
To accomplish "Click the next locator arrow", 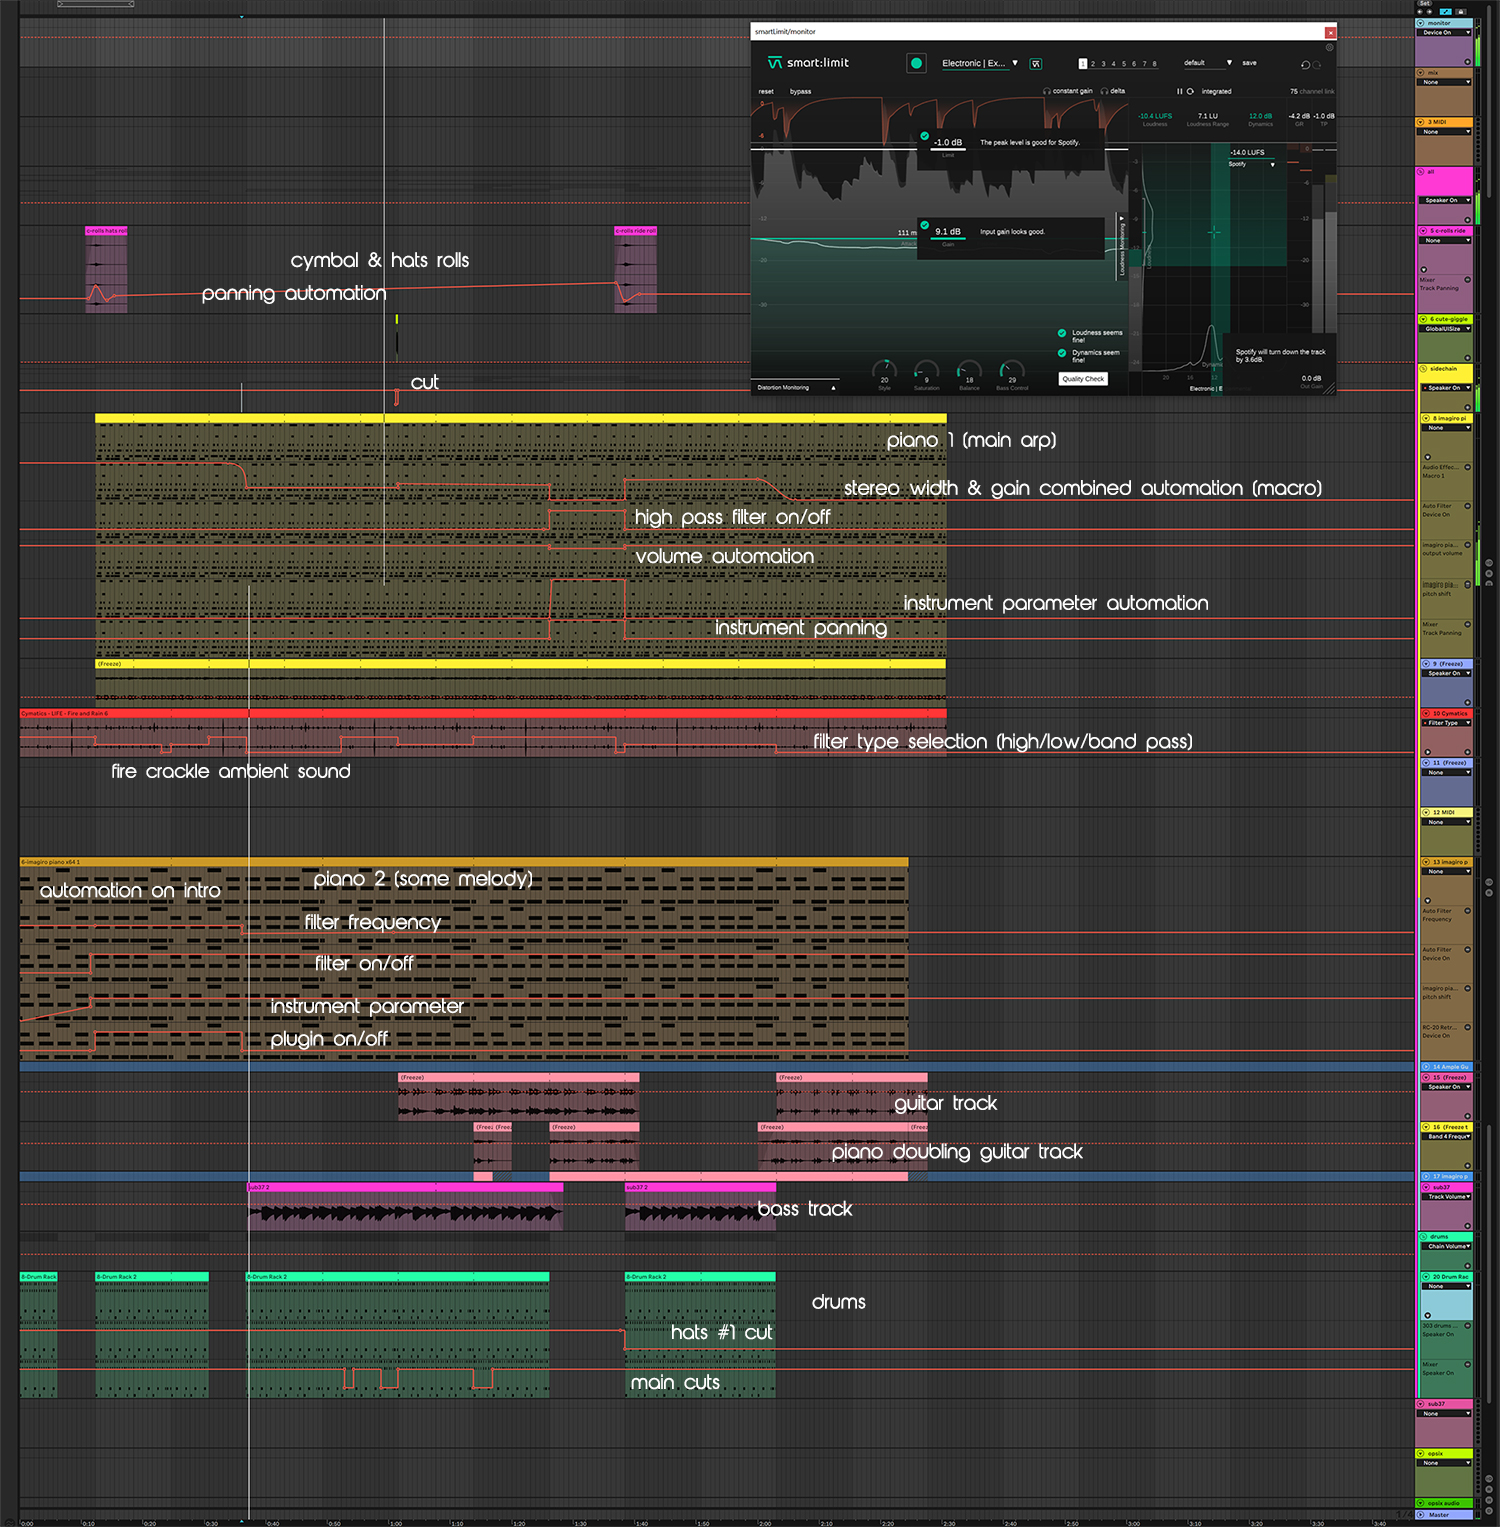I will (x=1429, y=12).
